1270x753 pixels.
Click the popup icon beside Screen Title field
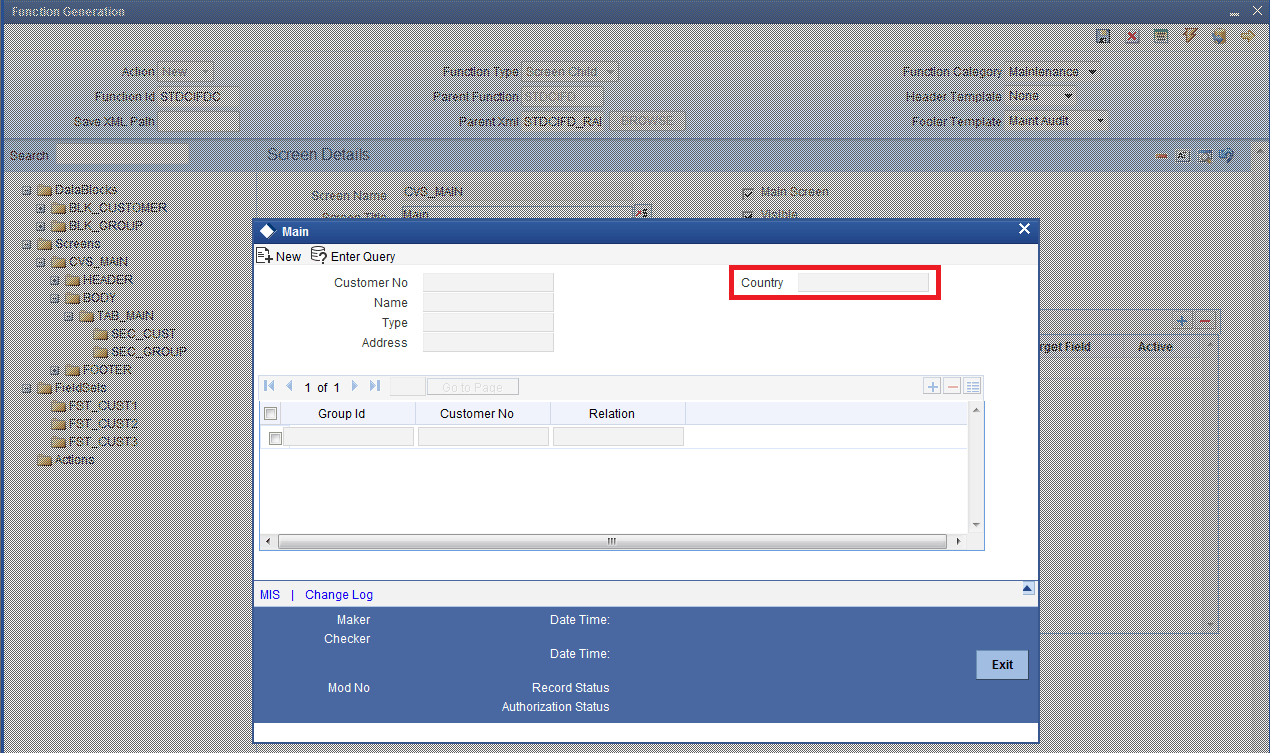tap(642, 213)
